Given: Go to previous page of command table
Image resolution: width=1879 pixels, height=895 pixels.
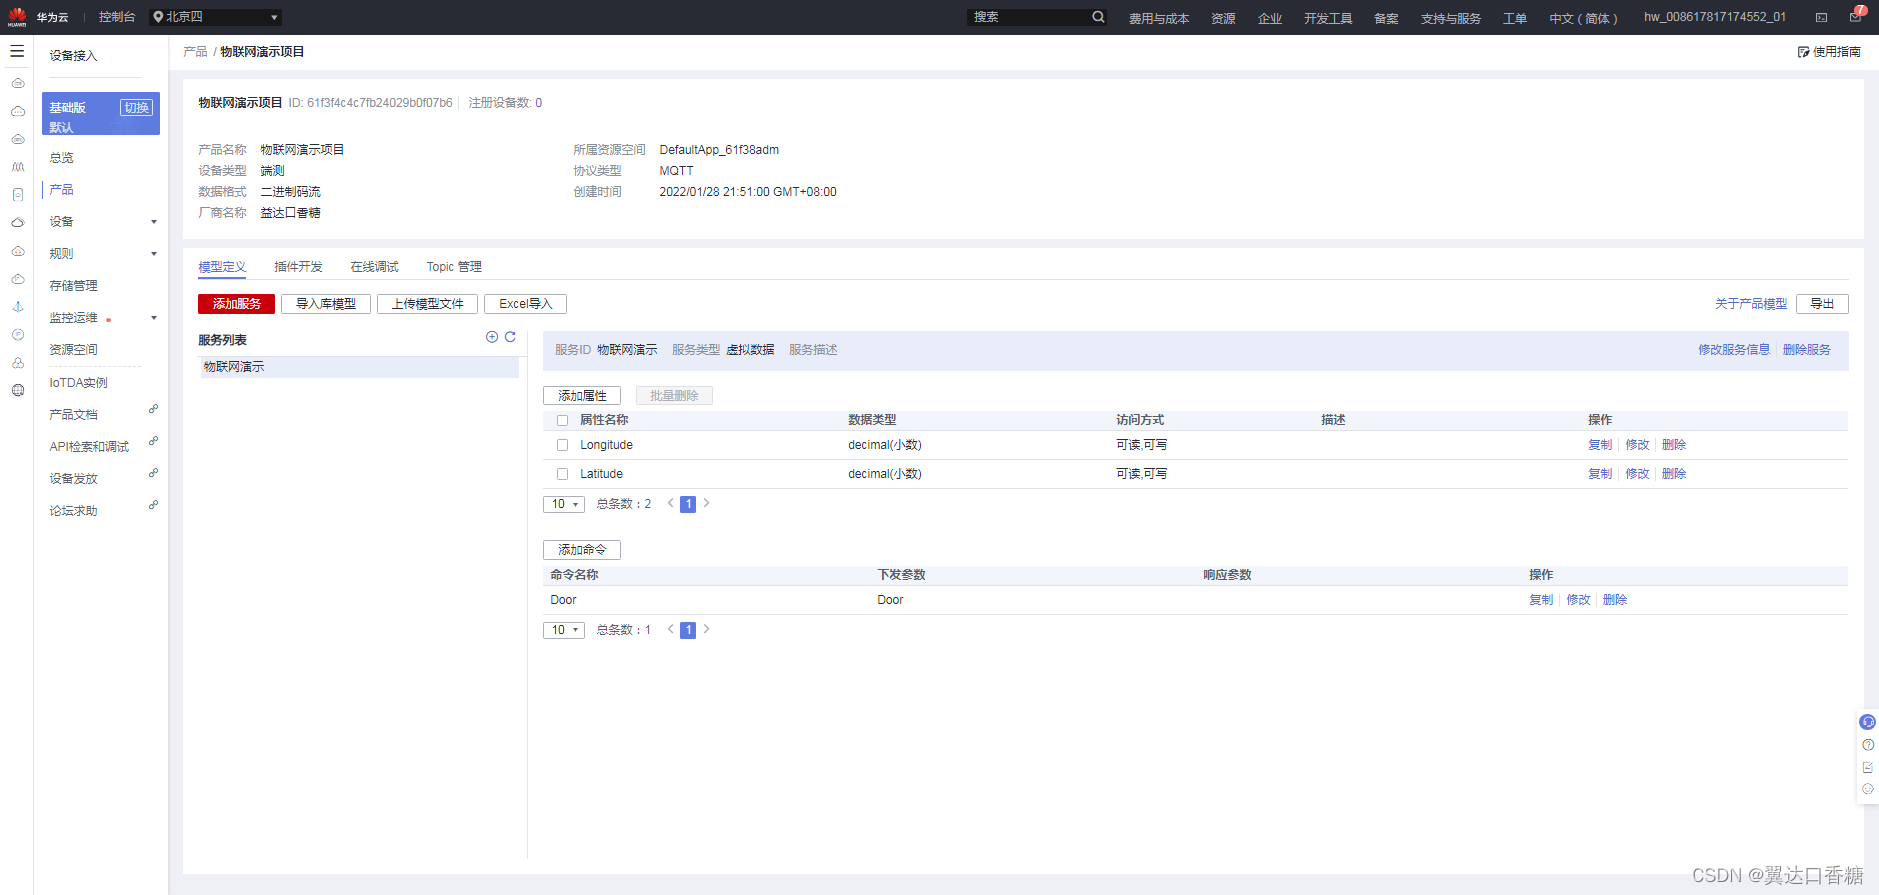Looking at the screenshot, I should coord(670,629).
